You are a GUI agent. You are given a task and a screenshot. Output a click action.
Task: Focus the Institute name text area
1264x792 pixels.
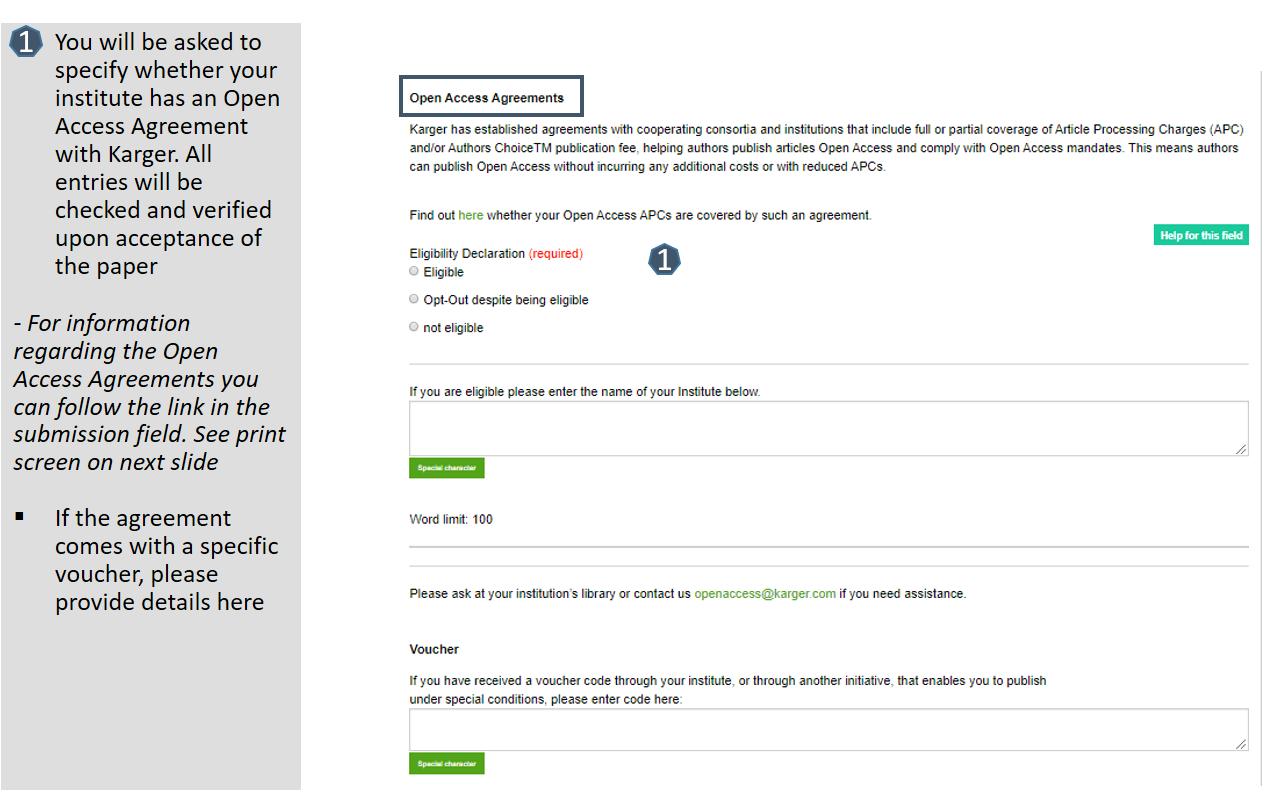[829, 429]
